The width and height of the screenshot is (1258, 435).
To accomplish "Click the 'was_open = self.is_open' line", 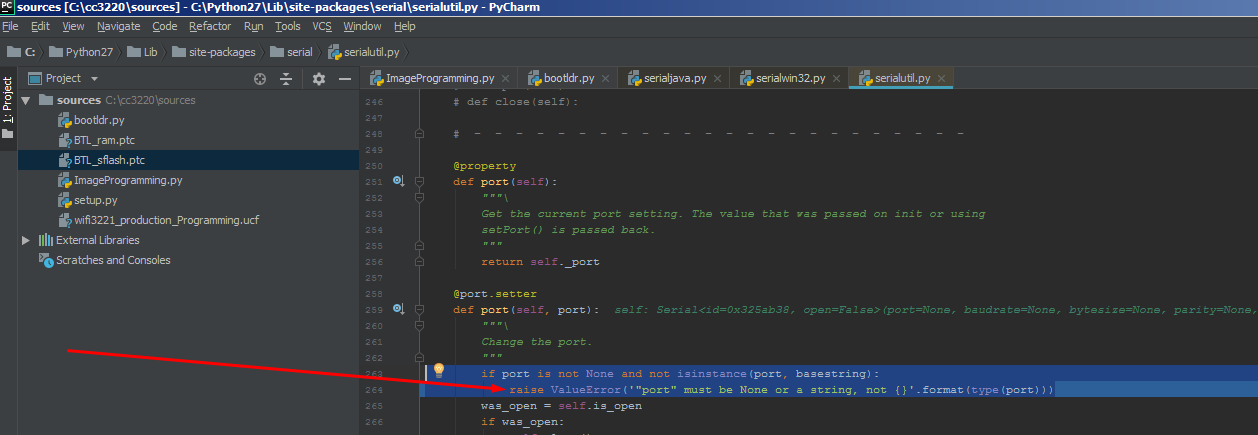I will (x=561, y=405).
